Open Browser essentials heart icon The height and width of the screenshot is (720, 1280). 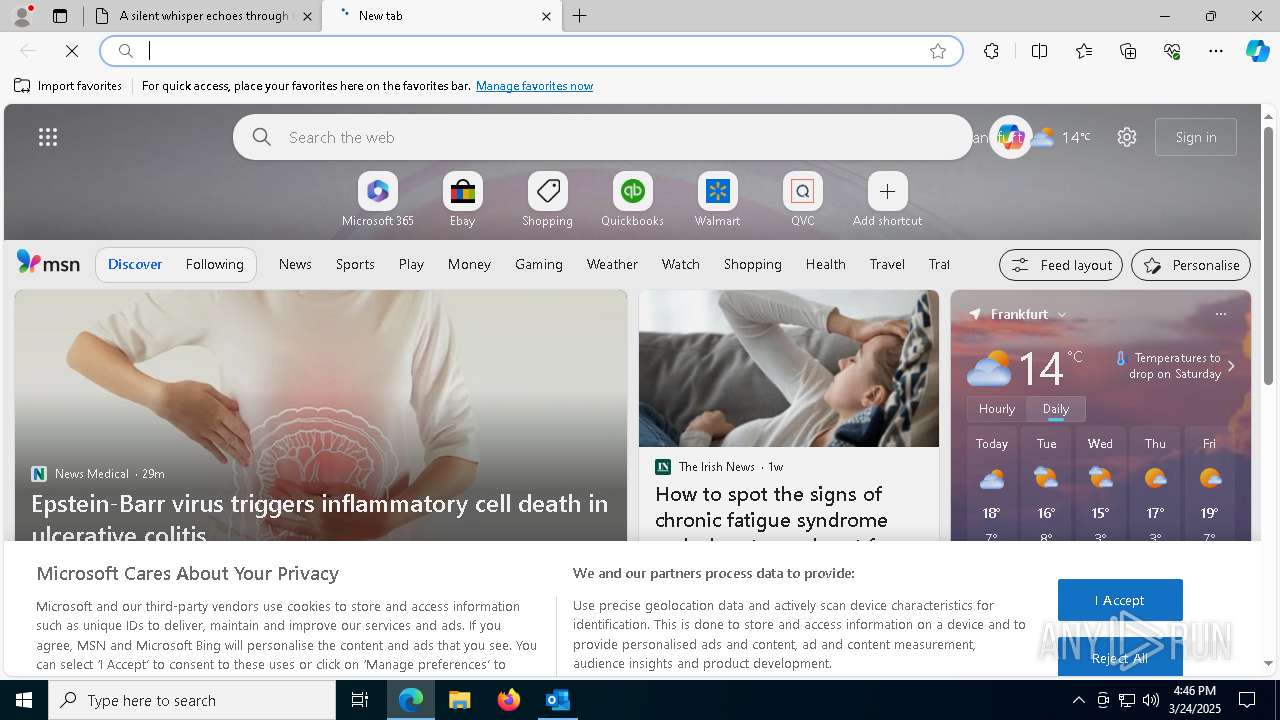click(1172, 51)
